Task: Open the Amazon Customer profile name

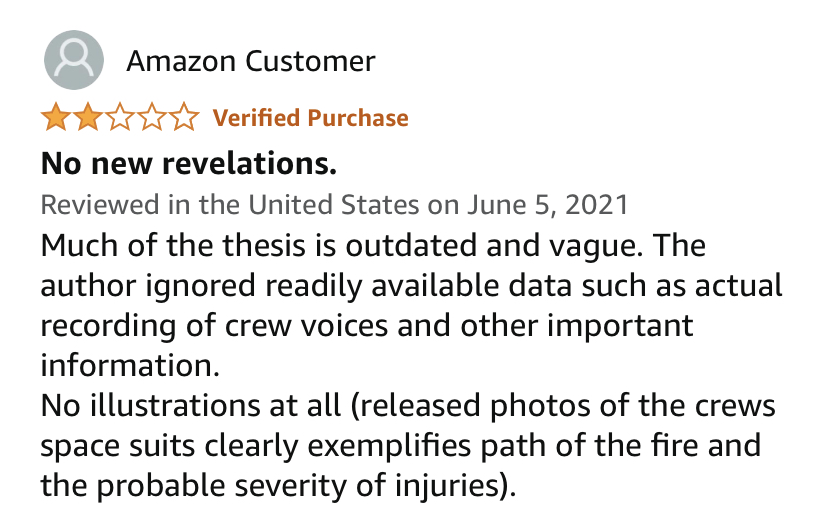Action: tap(250, 61)
